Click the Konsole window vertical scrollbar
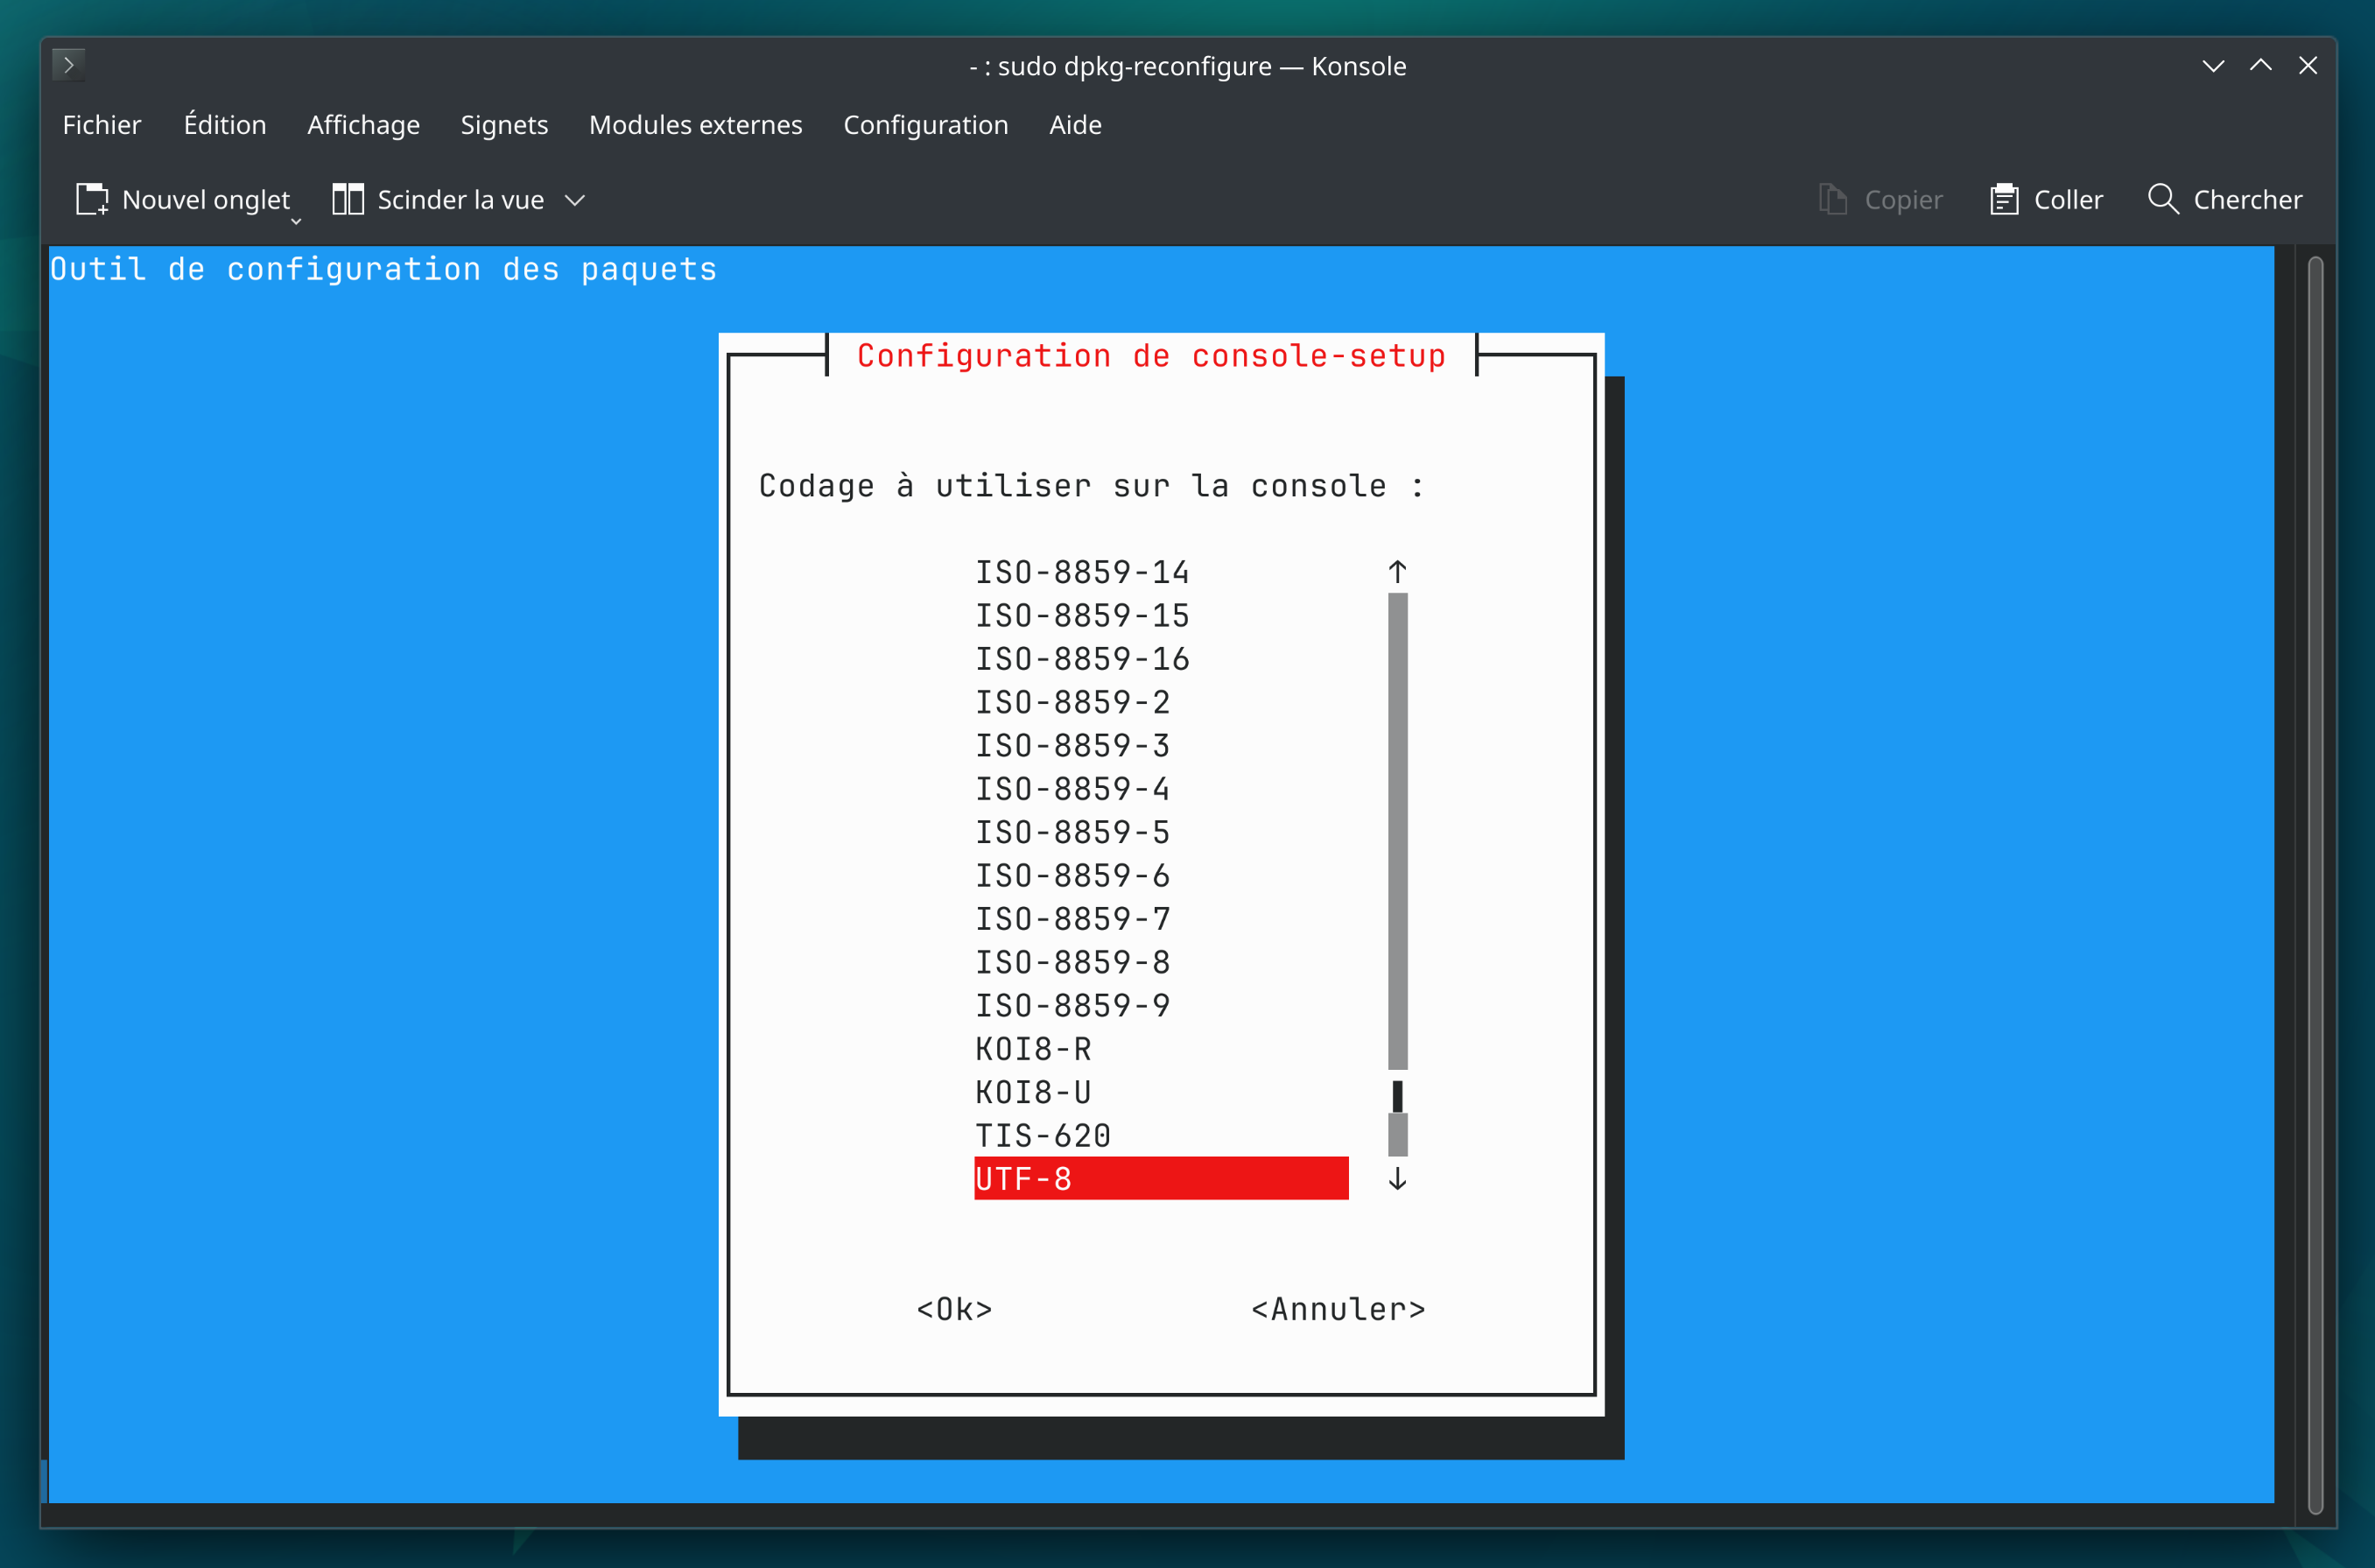 click(x=2315, y=885)
